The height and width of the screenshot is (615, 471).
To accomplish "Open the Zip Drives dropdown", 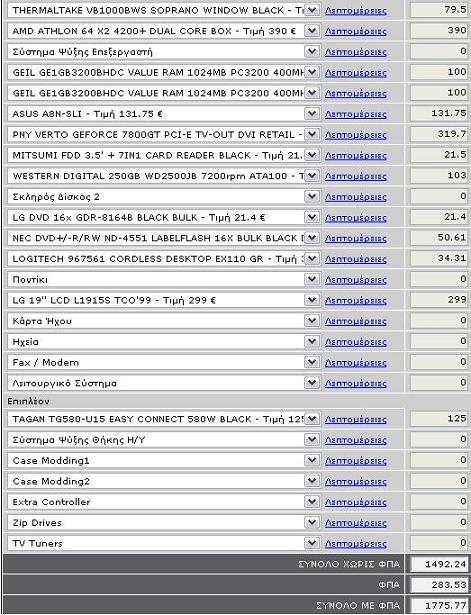I will tap(312, 522).
